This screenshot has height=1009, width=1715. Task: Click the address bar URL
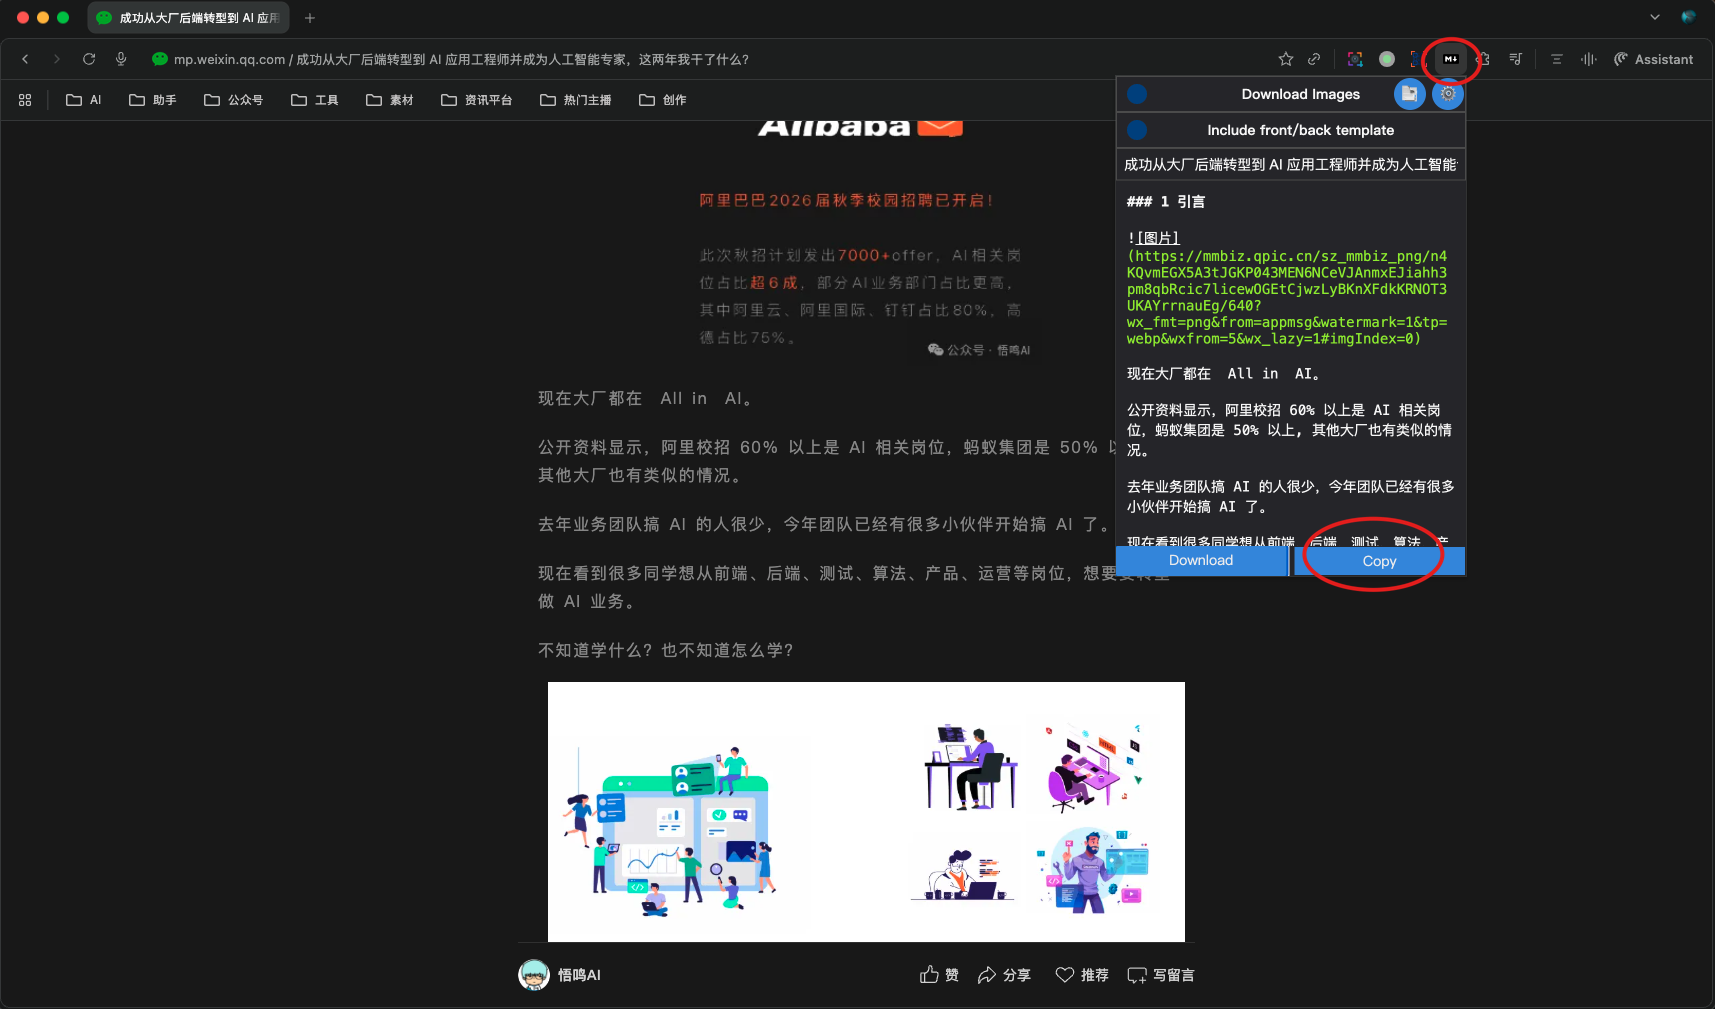click(x=461, y=59)
